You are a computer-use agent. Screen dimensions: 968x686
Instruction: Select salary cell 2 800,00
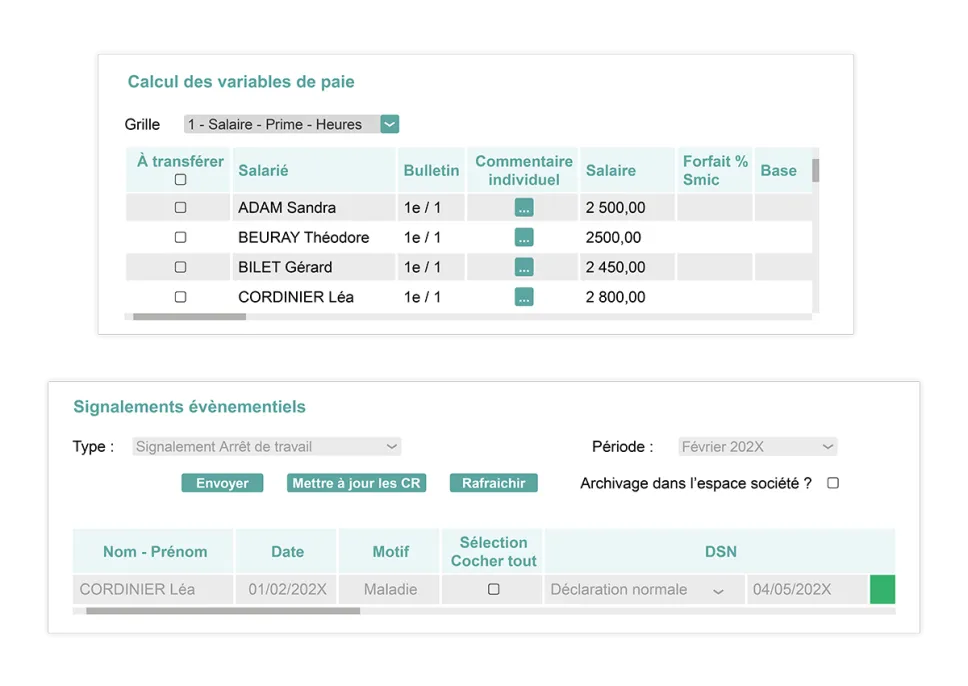point(626,297)
